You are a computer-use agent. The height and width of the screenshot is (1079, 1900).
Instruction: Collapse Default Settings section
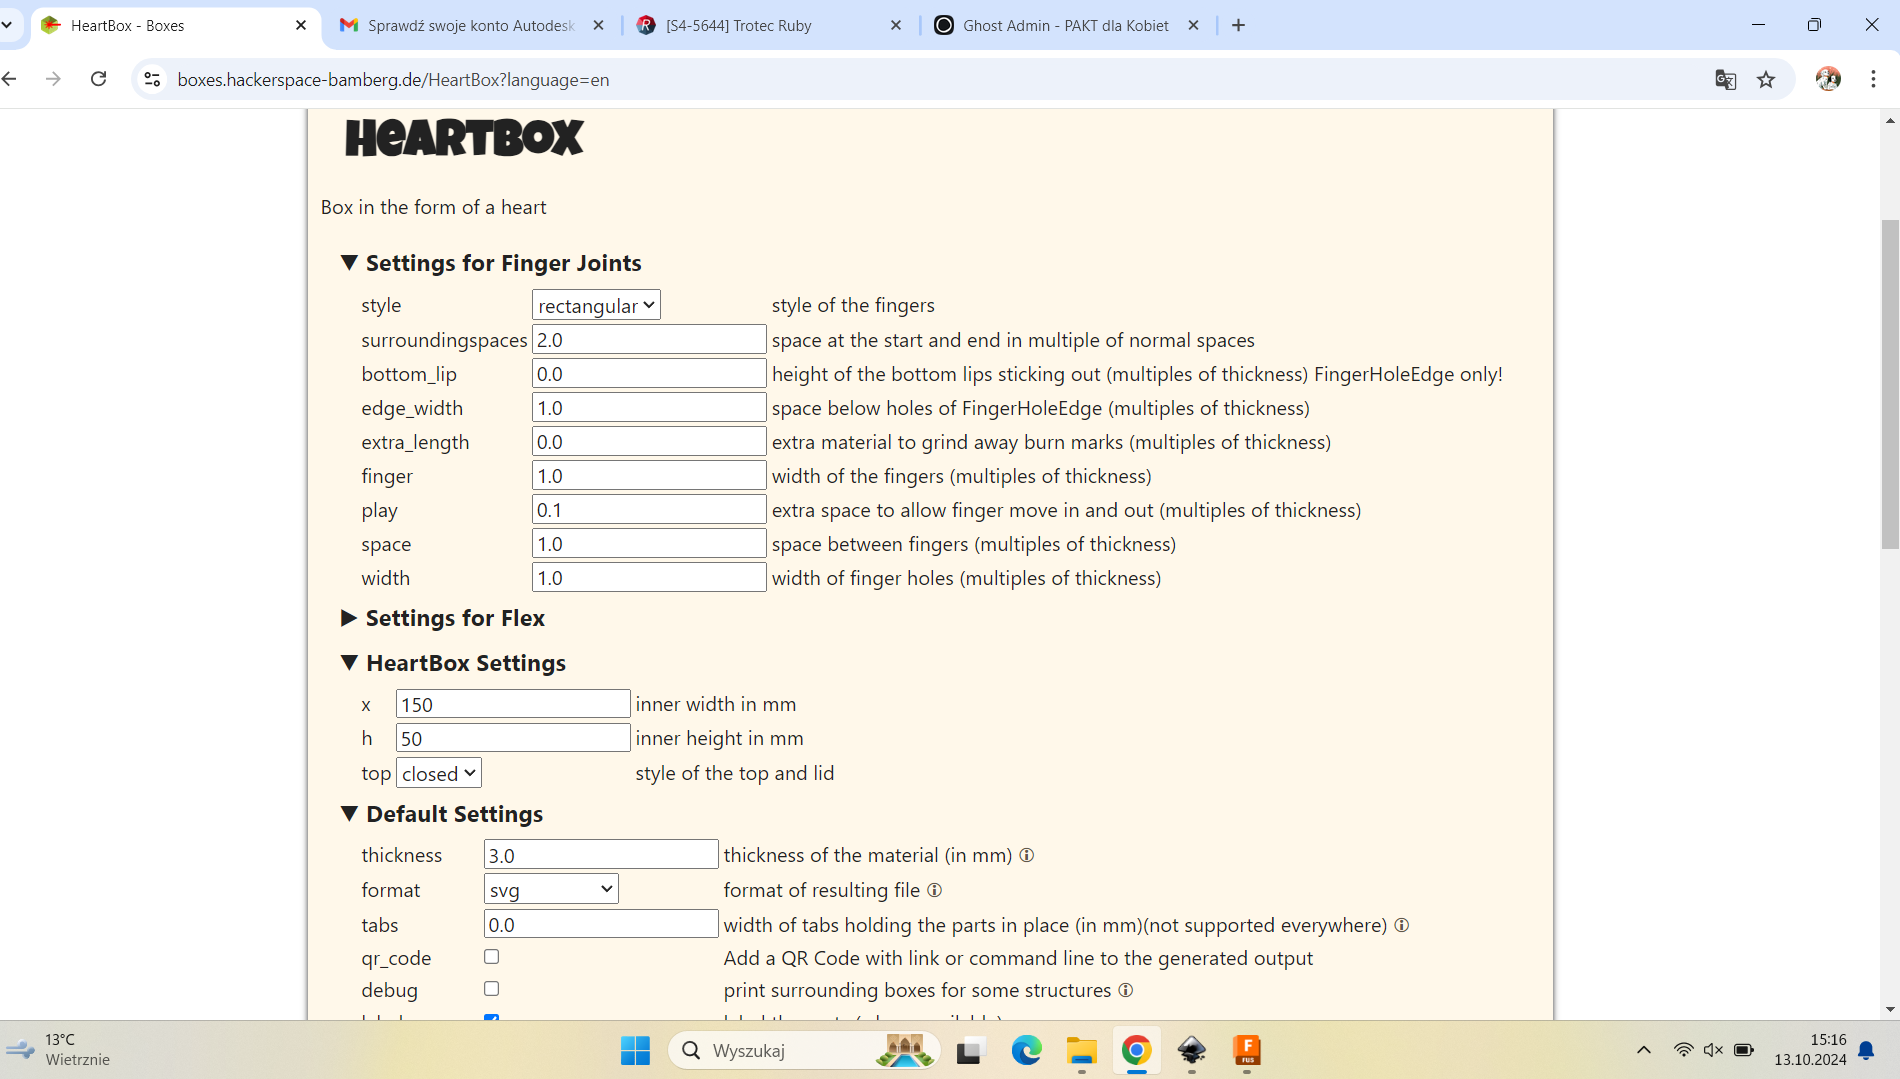[441, 814]
